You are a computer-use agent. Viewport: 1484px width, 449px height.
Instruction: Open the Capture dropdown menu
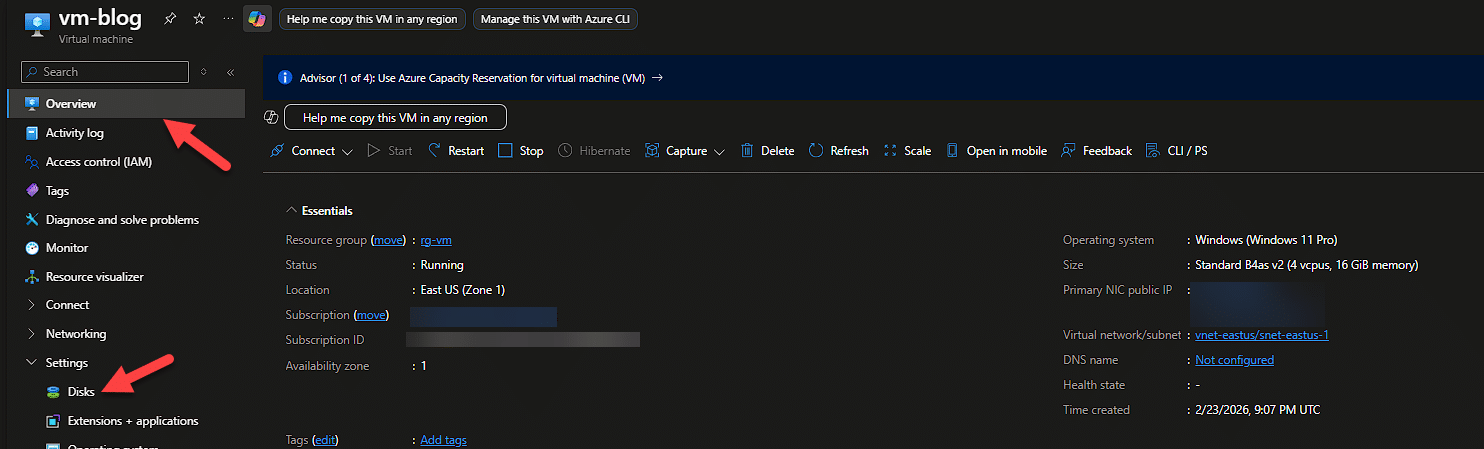click(x=686, y=151)
